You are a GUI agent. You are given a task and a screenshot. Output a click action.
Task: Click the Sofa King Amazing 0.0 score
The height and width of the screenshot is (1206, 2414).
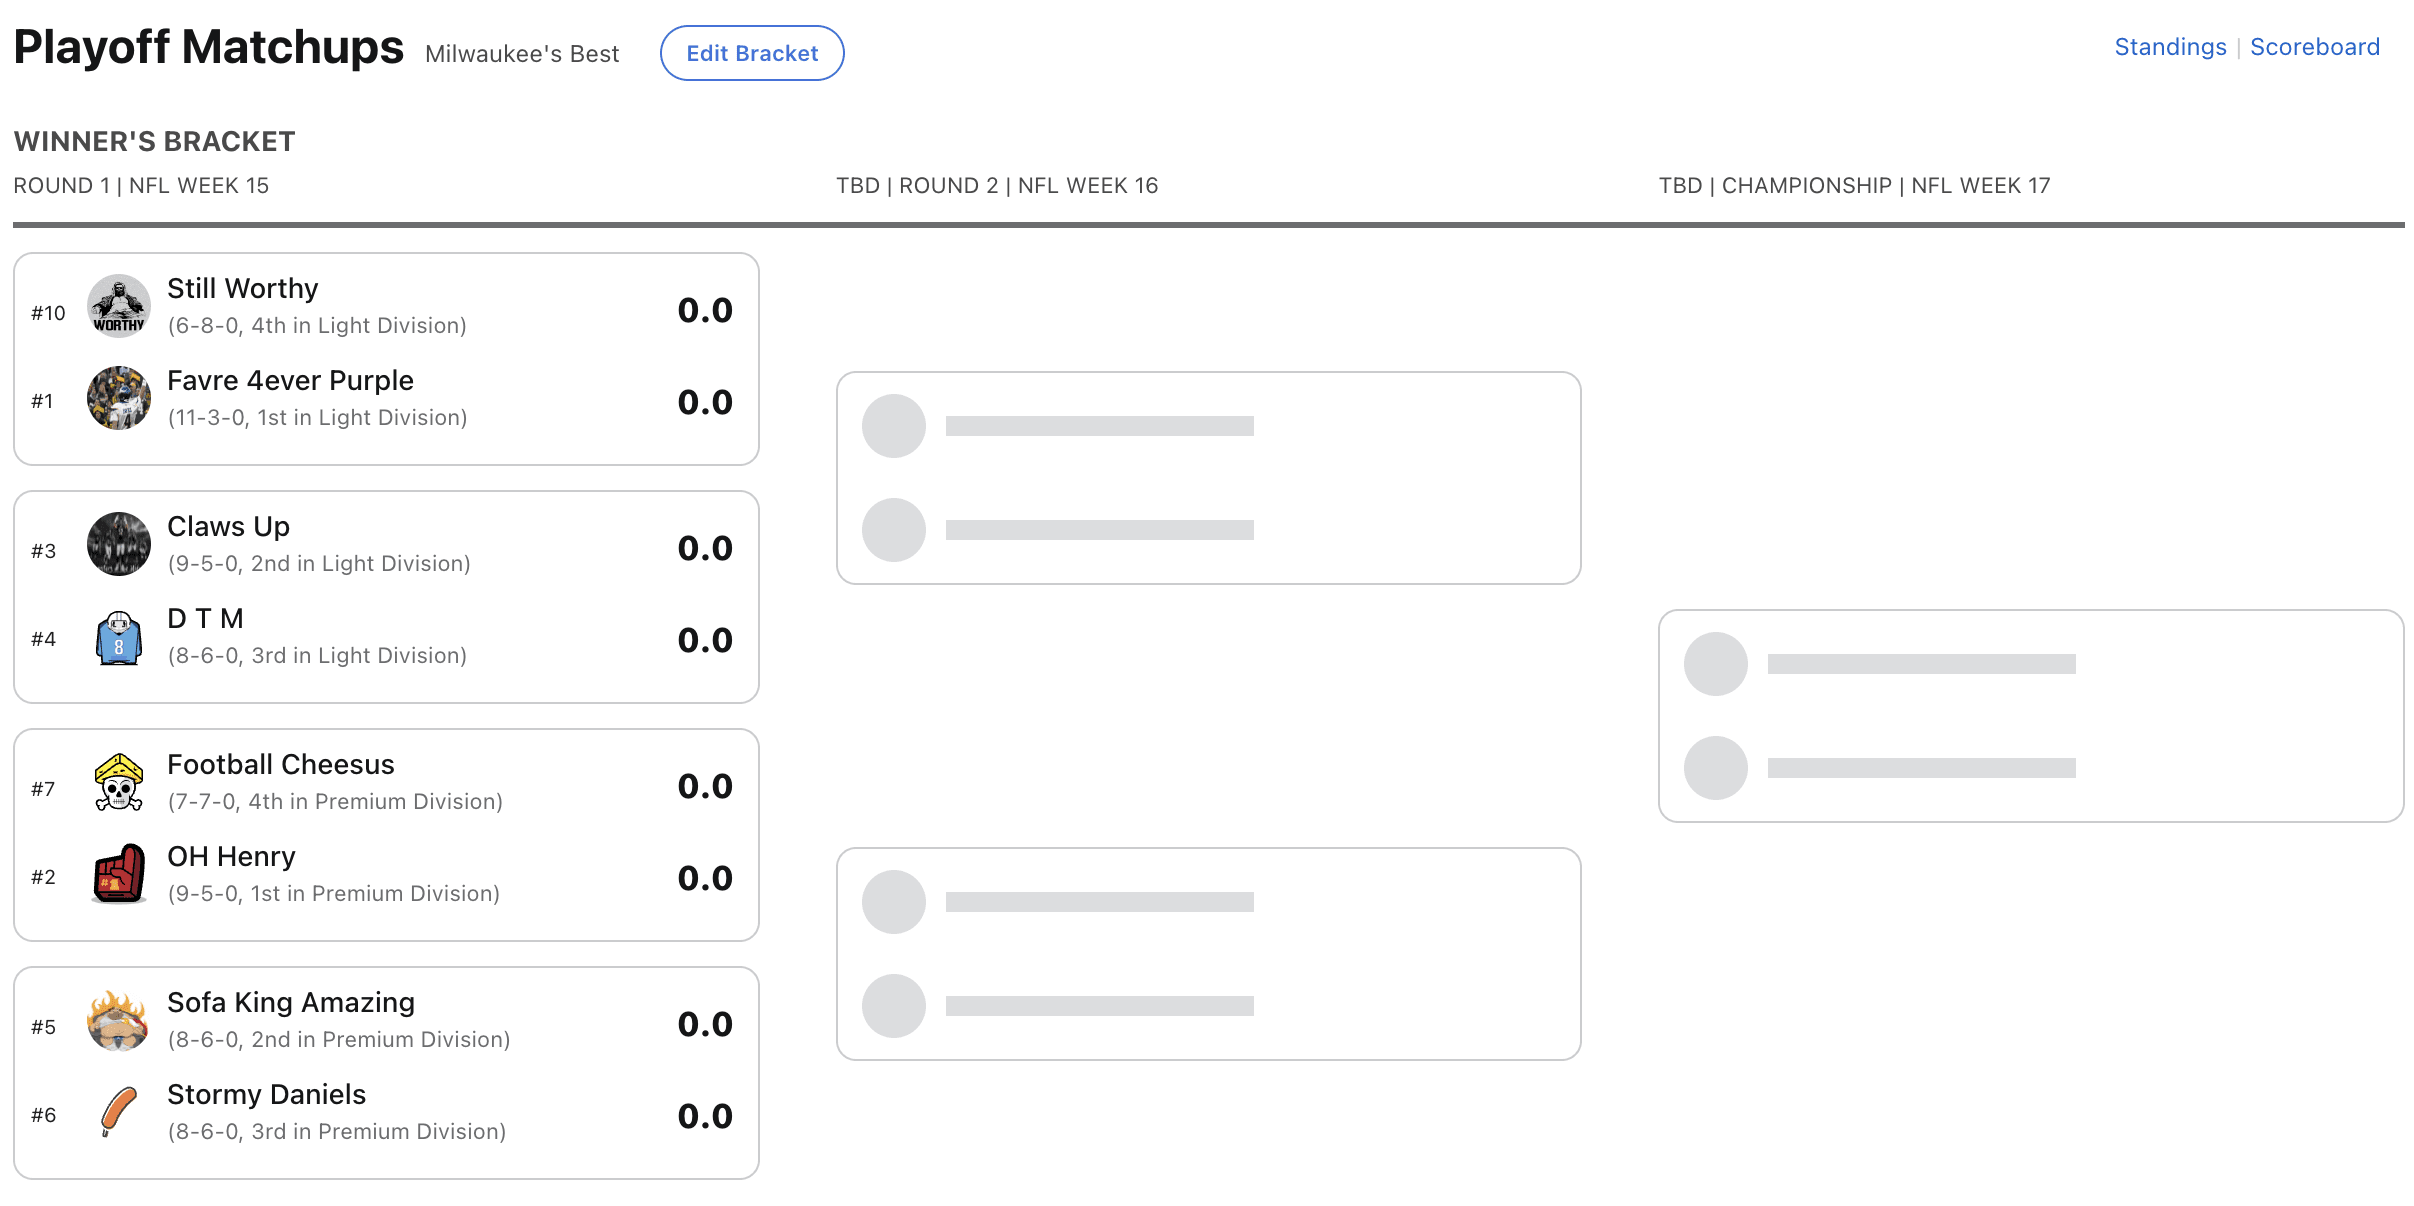point(705,1025)
